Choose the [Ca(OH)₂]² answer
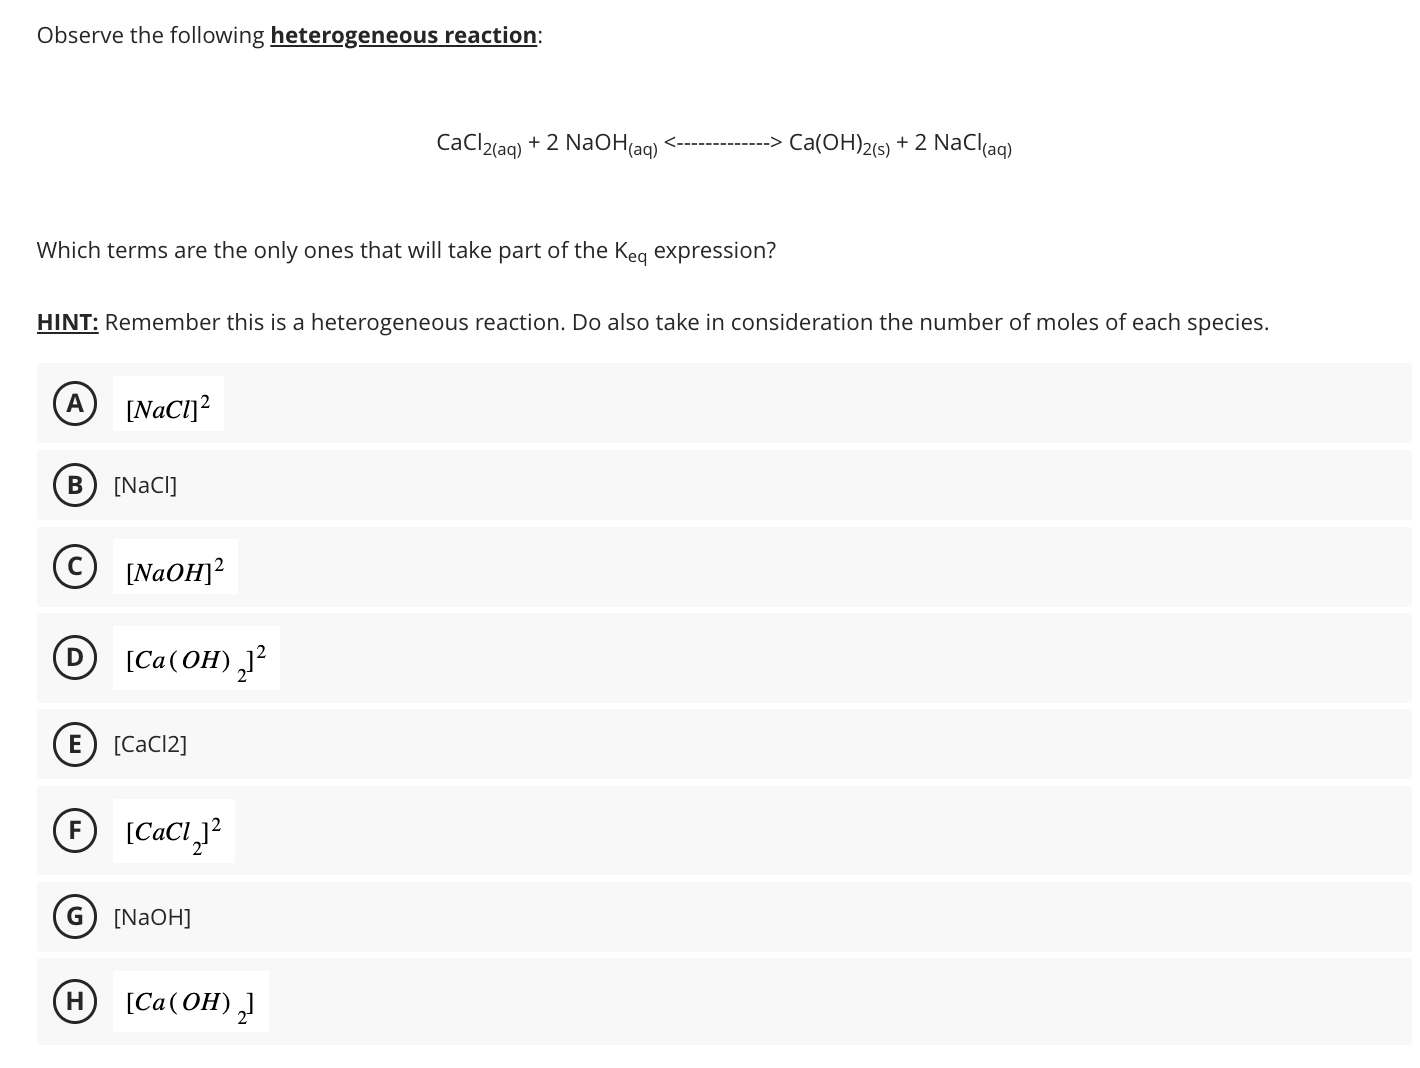This screenshot has width=1420, height=1068. tap(195, 659)
